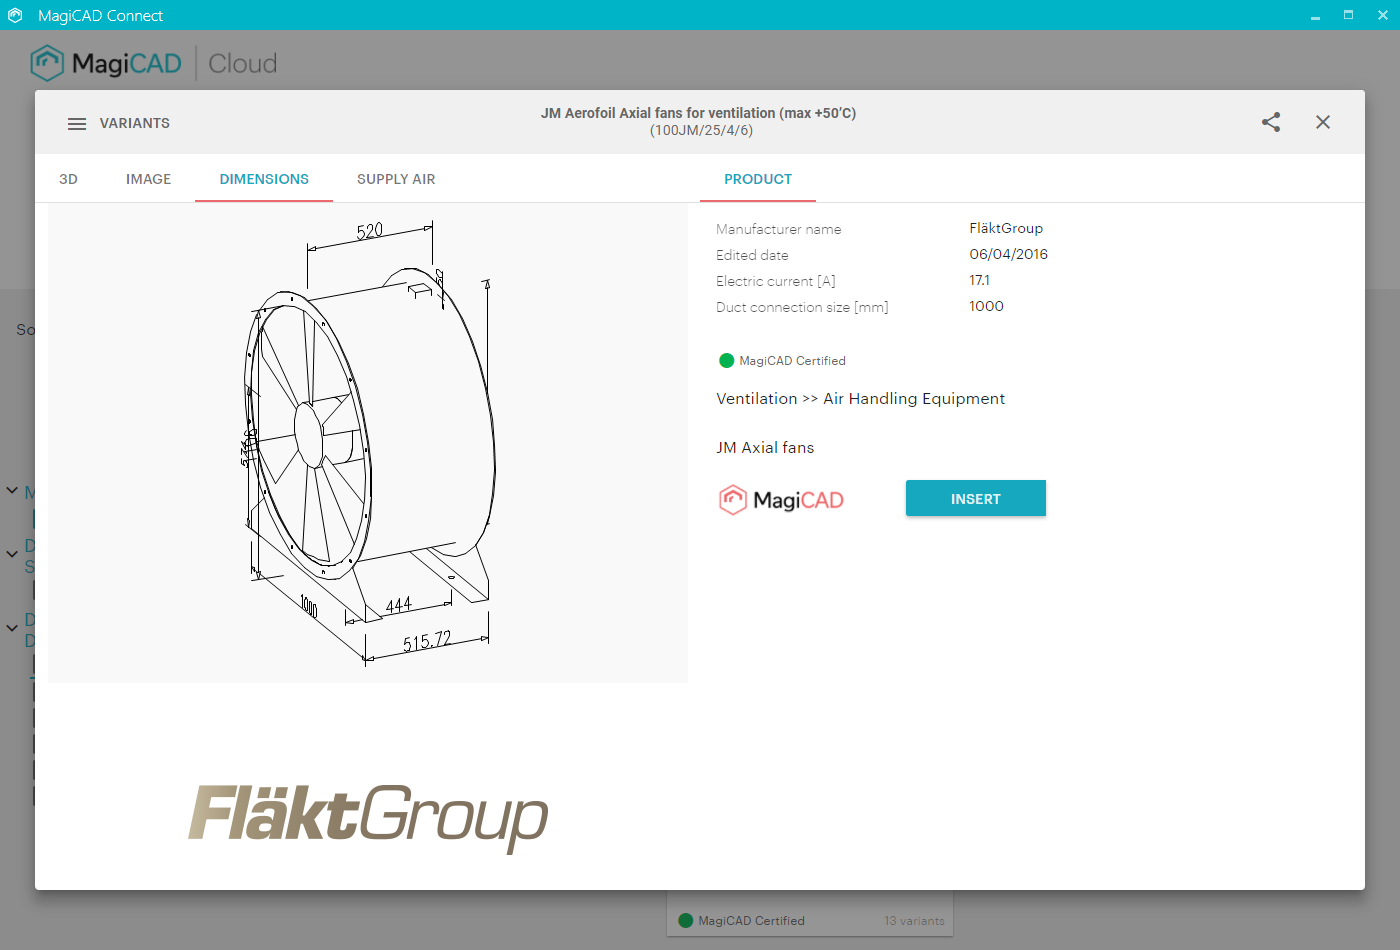Click the green dot on the background card
1400x950 pixels.
(x=686, y=921)
